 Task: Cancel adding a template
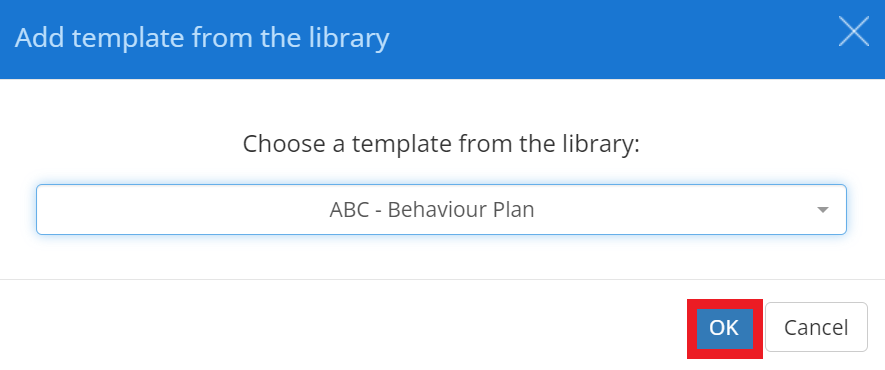816,327
